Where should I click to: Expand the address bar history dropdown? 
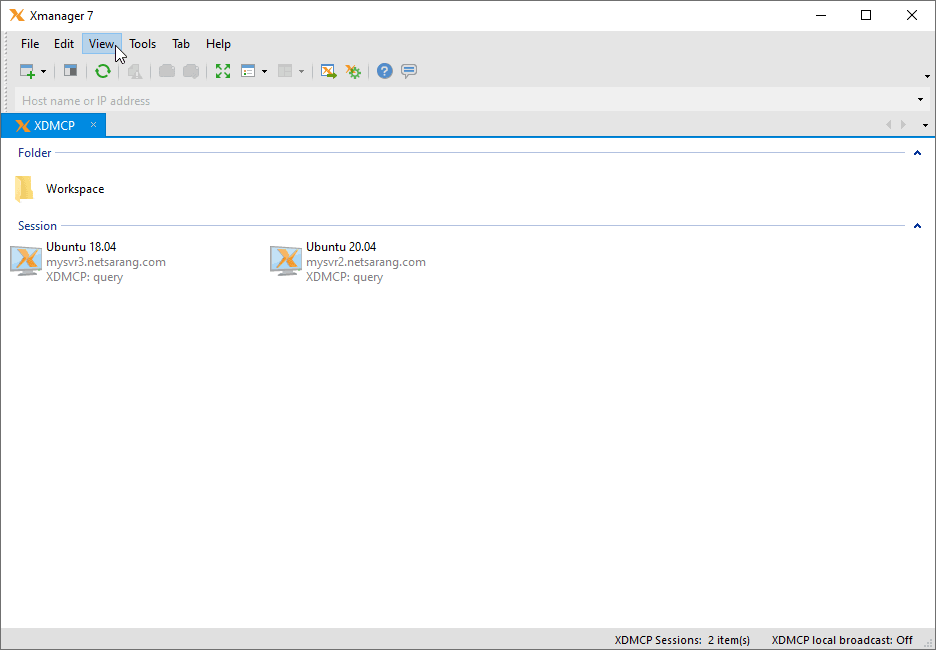(920, 100)
